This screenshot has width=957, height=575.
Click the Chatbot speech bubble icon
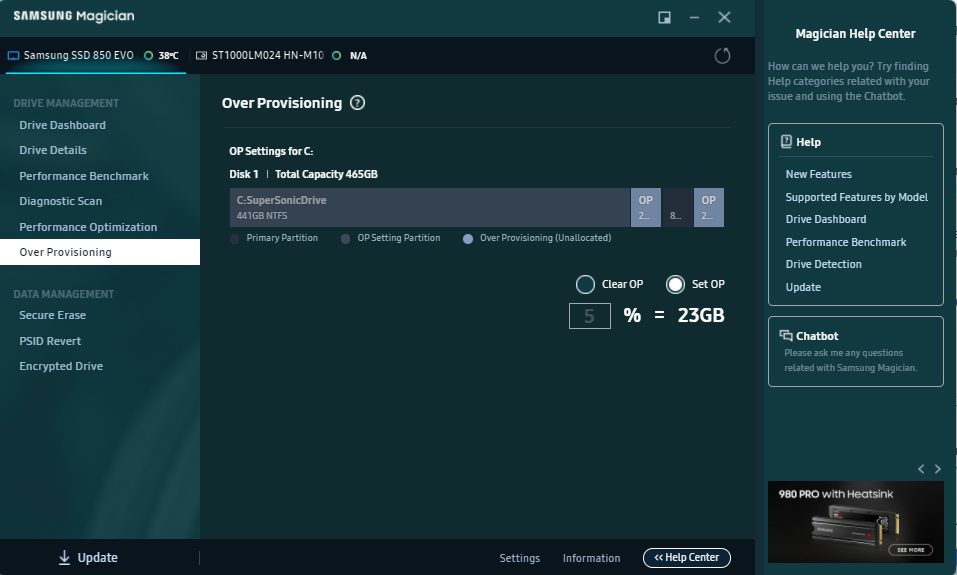[x=786, y=335]
